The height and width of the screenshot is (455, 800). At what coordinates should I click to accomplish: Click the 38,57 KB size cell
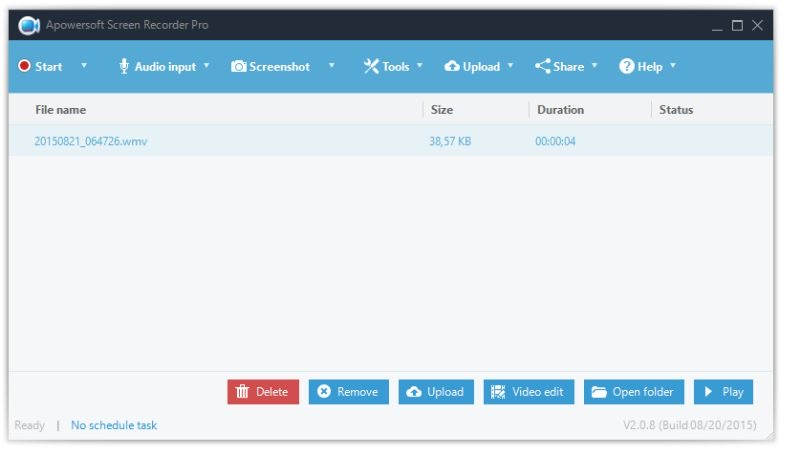pos(450,141)
